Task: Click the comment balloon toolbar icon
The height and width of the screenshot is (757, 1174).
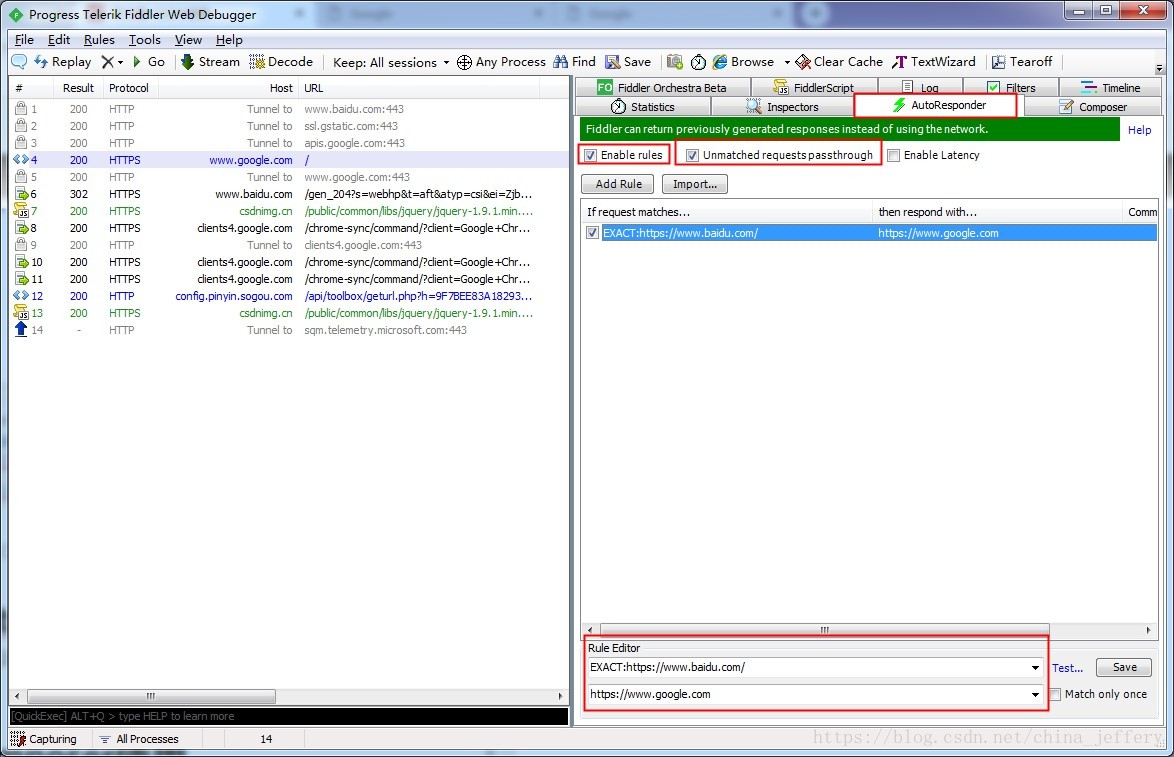Action: point(19,61)
